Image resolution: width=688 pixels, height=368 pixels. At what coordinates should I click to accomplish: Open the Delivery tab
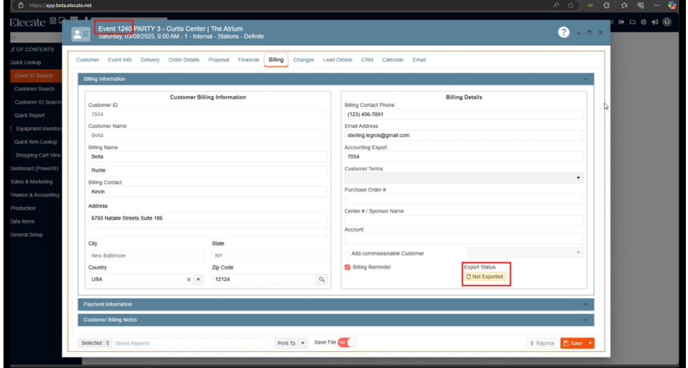click(x=150, y=60)
